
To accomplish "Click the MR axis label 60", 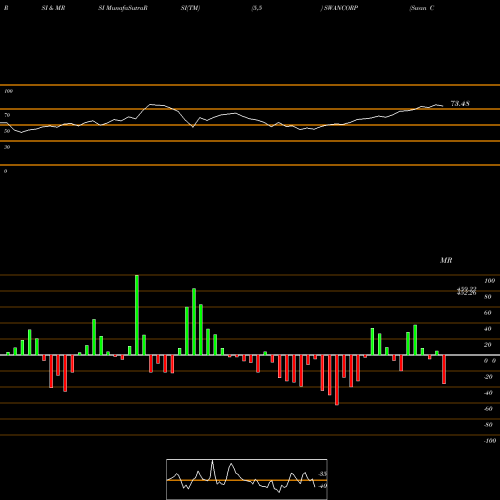I will (x=488, y=313).
